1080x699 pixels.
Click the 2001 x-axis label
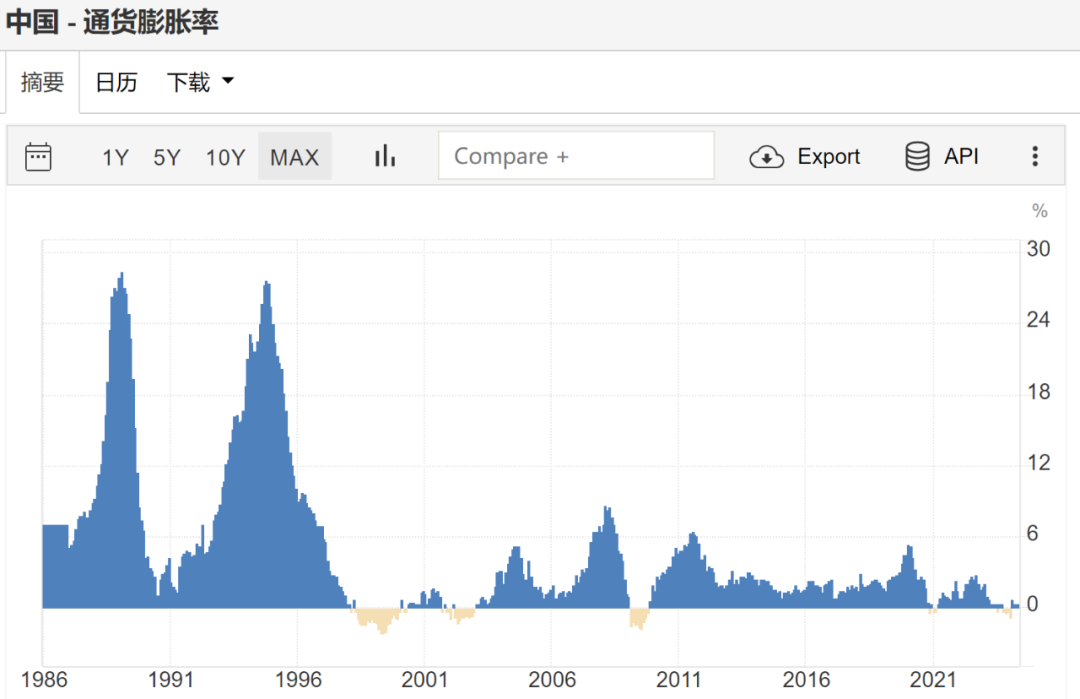(424, 680)
